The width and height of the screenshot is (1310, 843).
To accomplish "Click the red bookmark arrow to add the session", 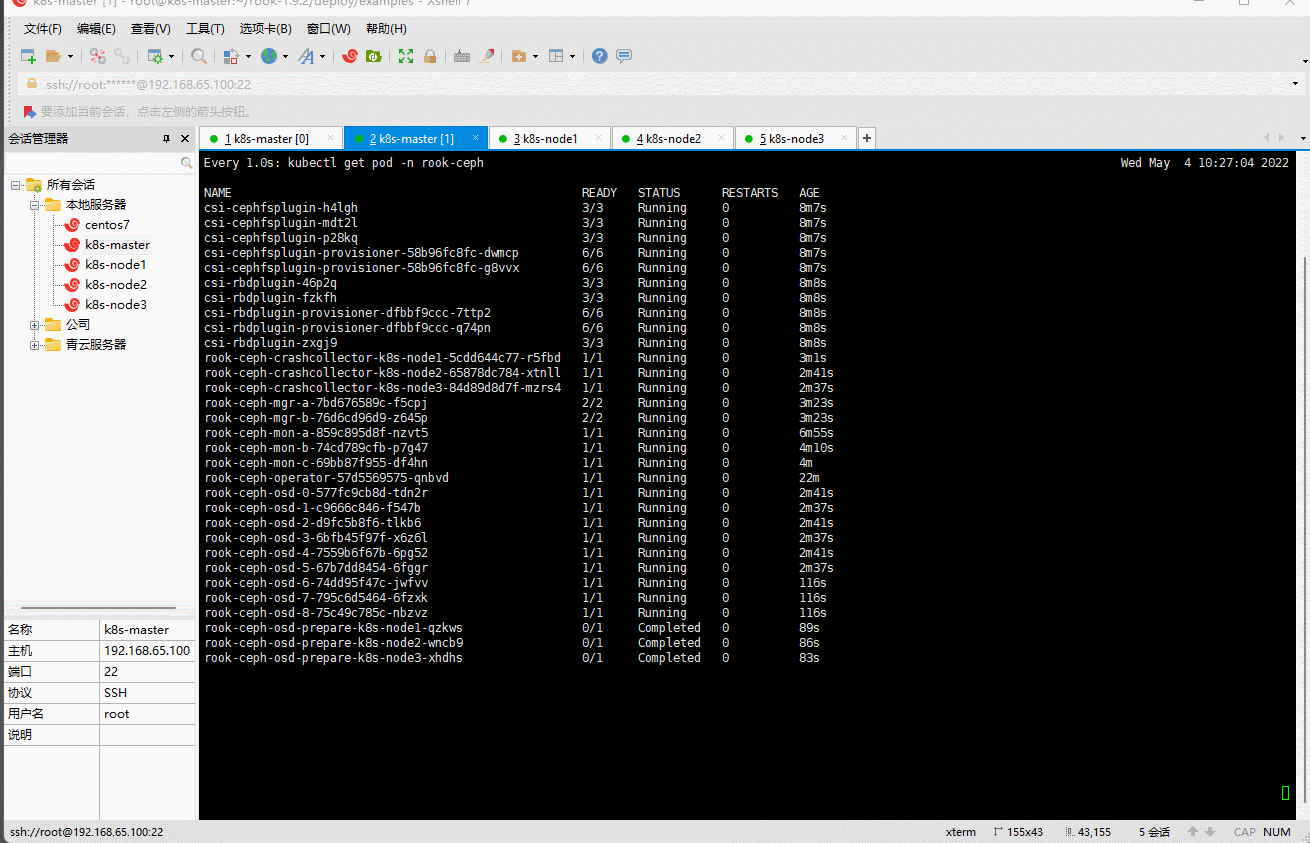I will (x=30, y=111).
